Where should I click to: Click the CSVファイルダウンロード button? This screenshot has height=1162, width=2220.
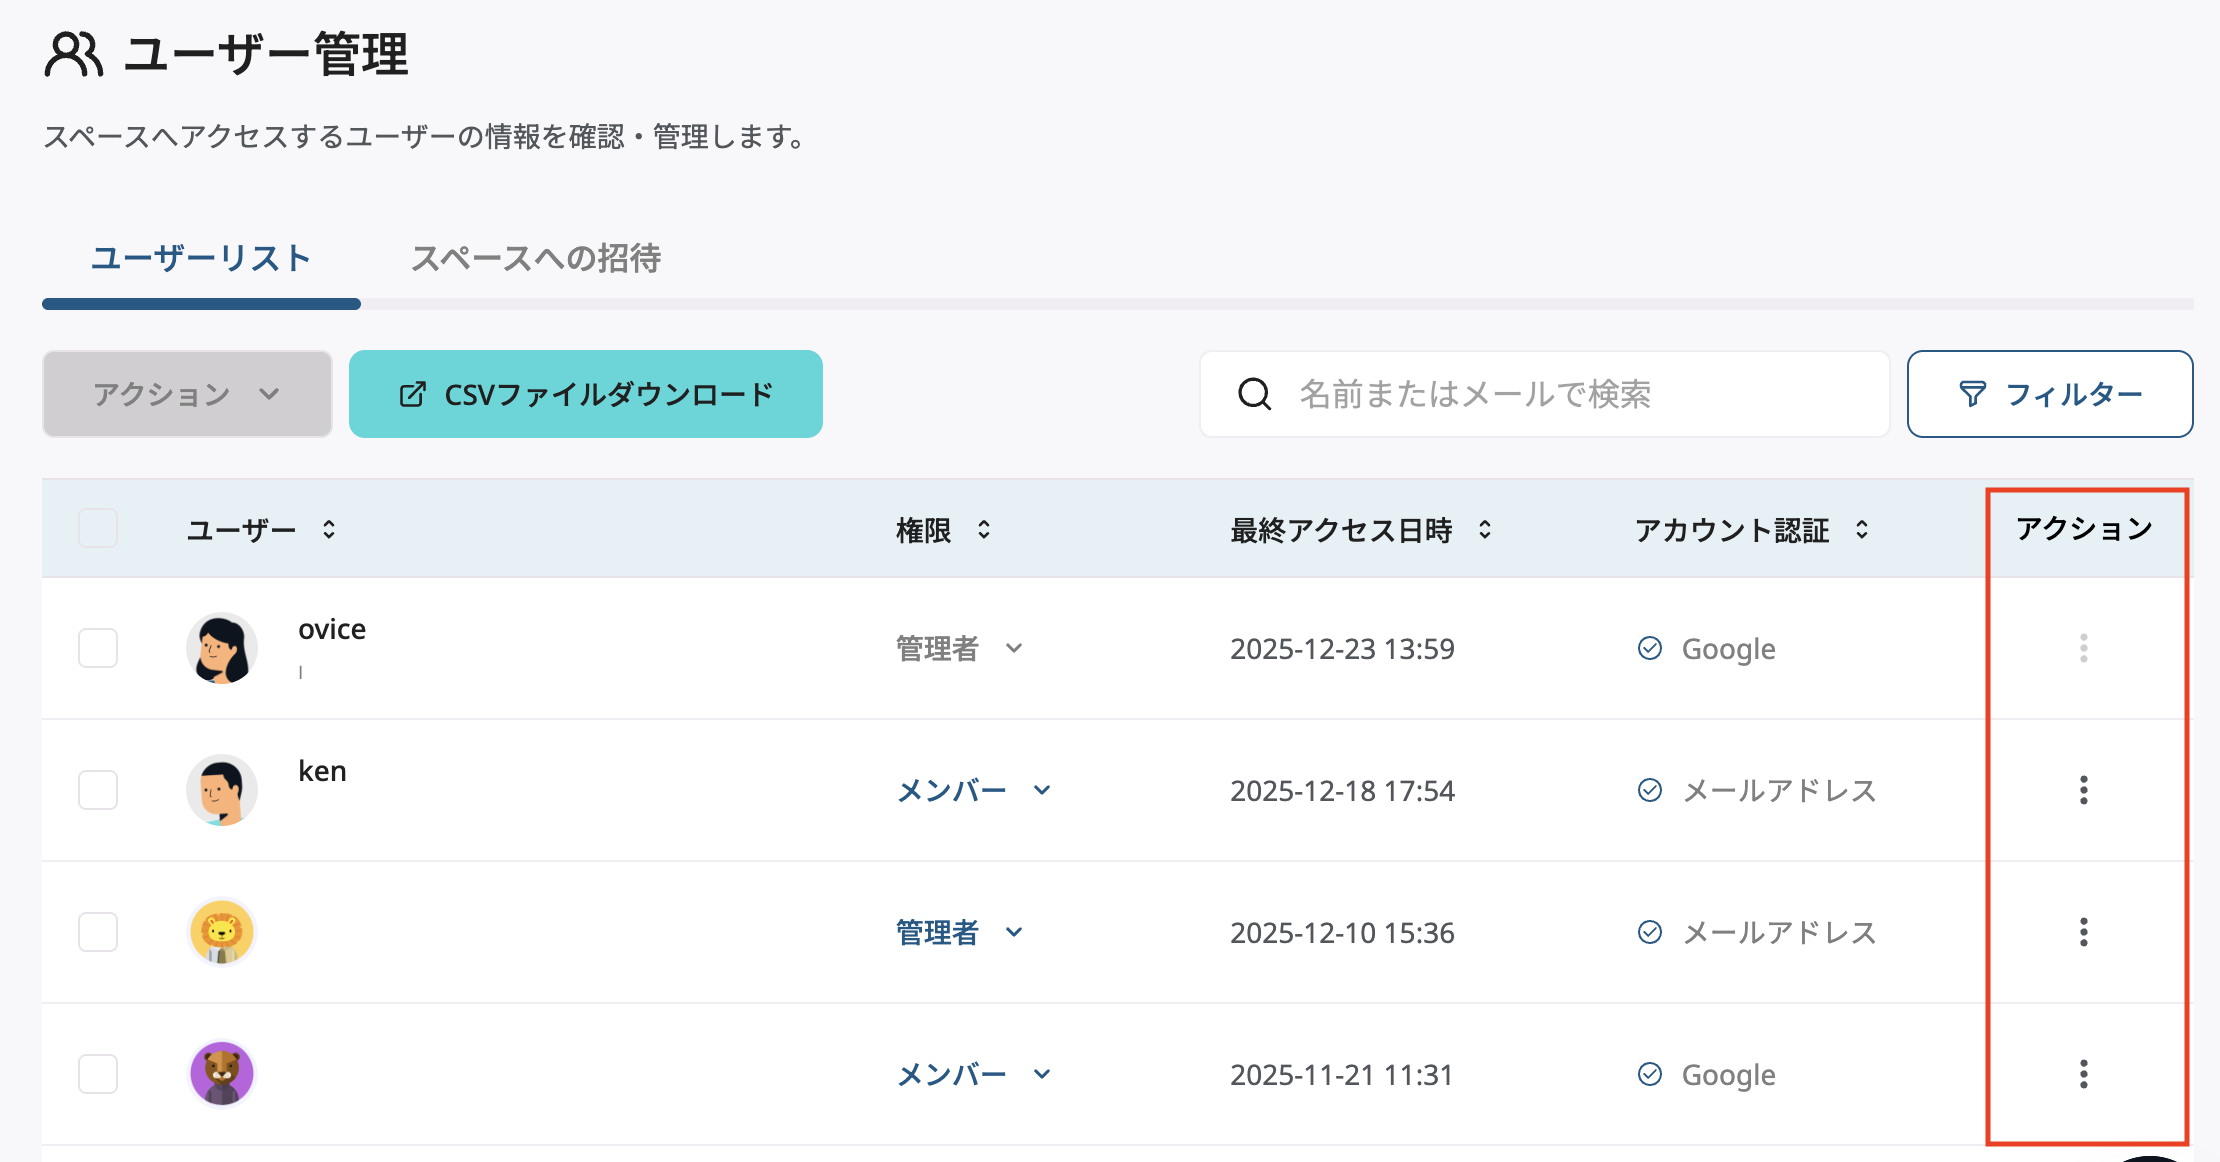pos(585,394)
